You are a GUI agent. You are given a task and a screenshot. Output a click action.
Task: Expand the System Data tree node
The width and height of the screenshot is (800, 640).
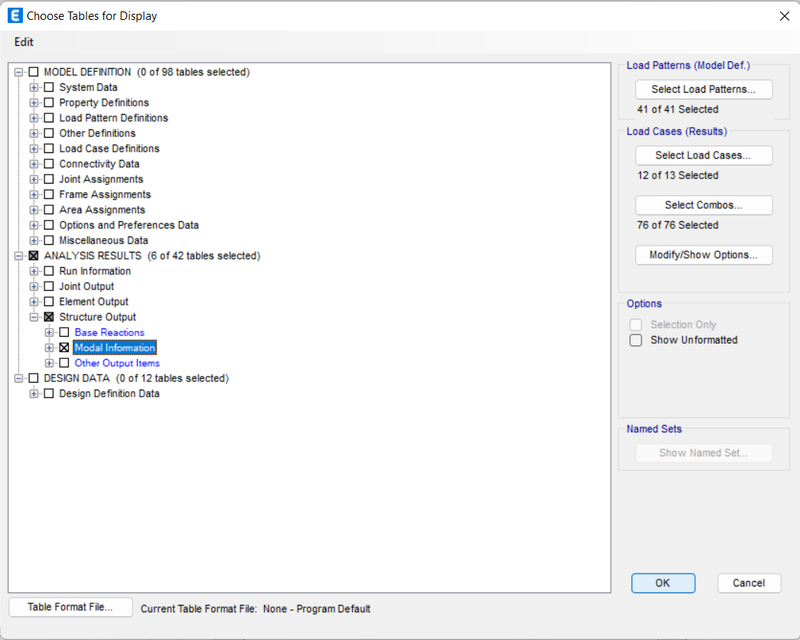click(x=34, y=87)
